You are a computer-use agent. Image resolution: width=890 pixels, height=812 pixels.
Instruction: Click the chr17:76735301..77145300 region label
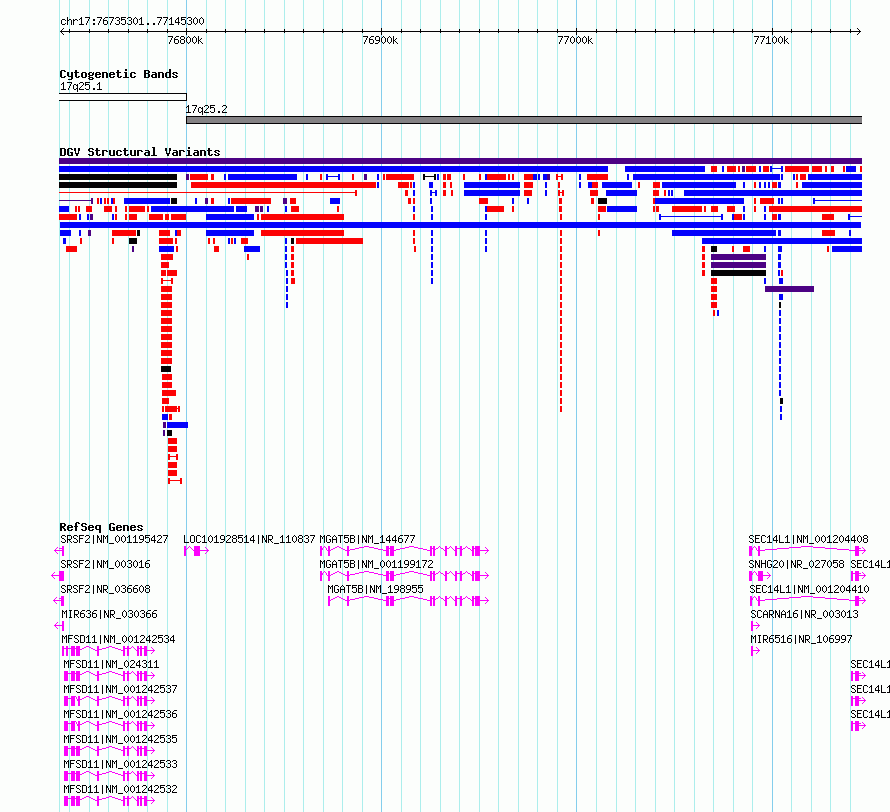(132, 22)
